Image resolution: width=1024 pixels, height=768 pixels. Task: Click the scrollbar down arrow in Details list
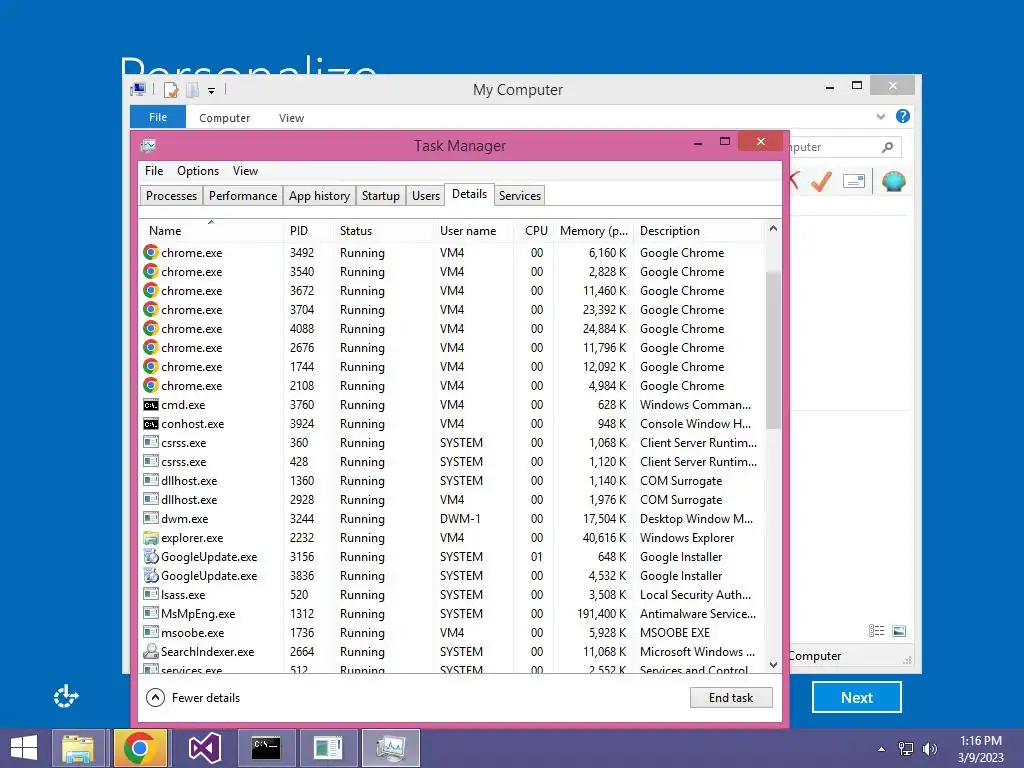pyautogui.click(x=773, y=664)
